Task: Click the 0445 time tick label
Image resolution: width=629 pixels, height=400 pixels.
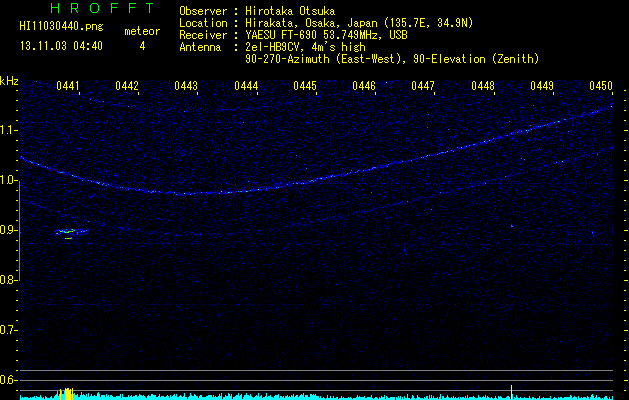Action: [x=305, y=86]
